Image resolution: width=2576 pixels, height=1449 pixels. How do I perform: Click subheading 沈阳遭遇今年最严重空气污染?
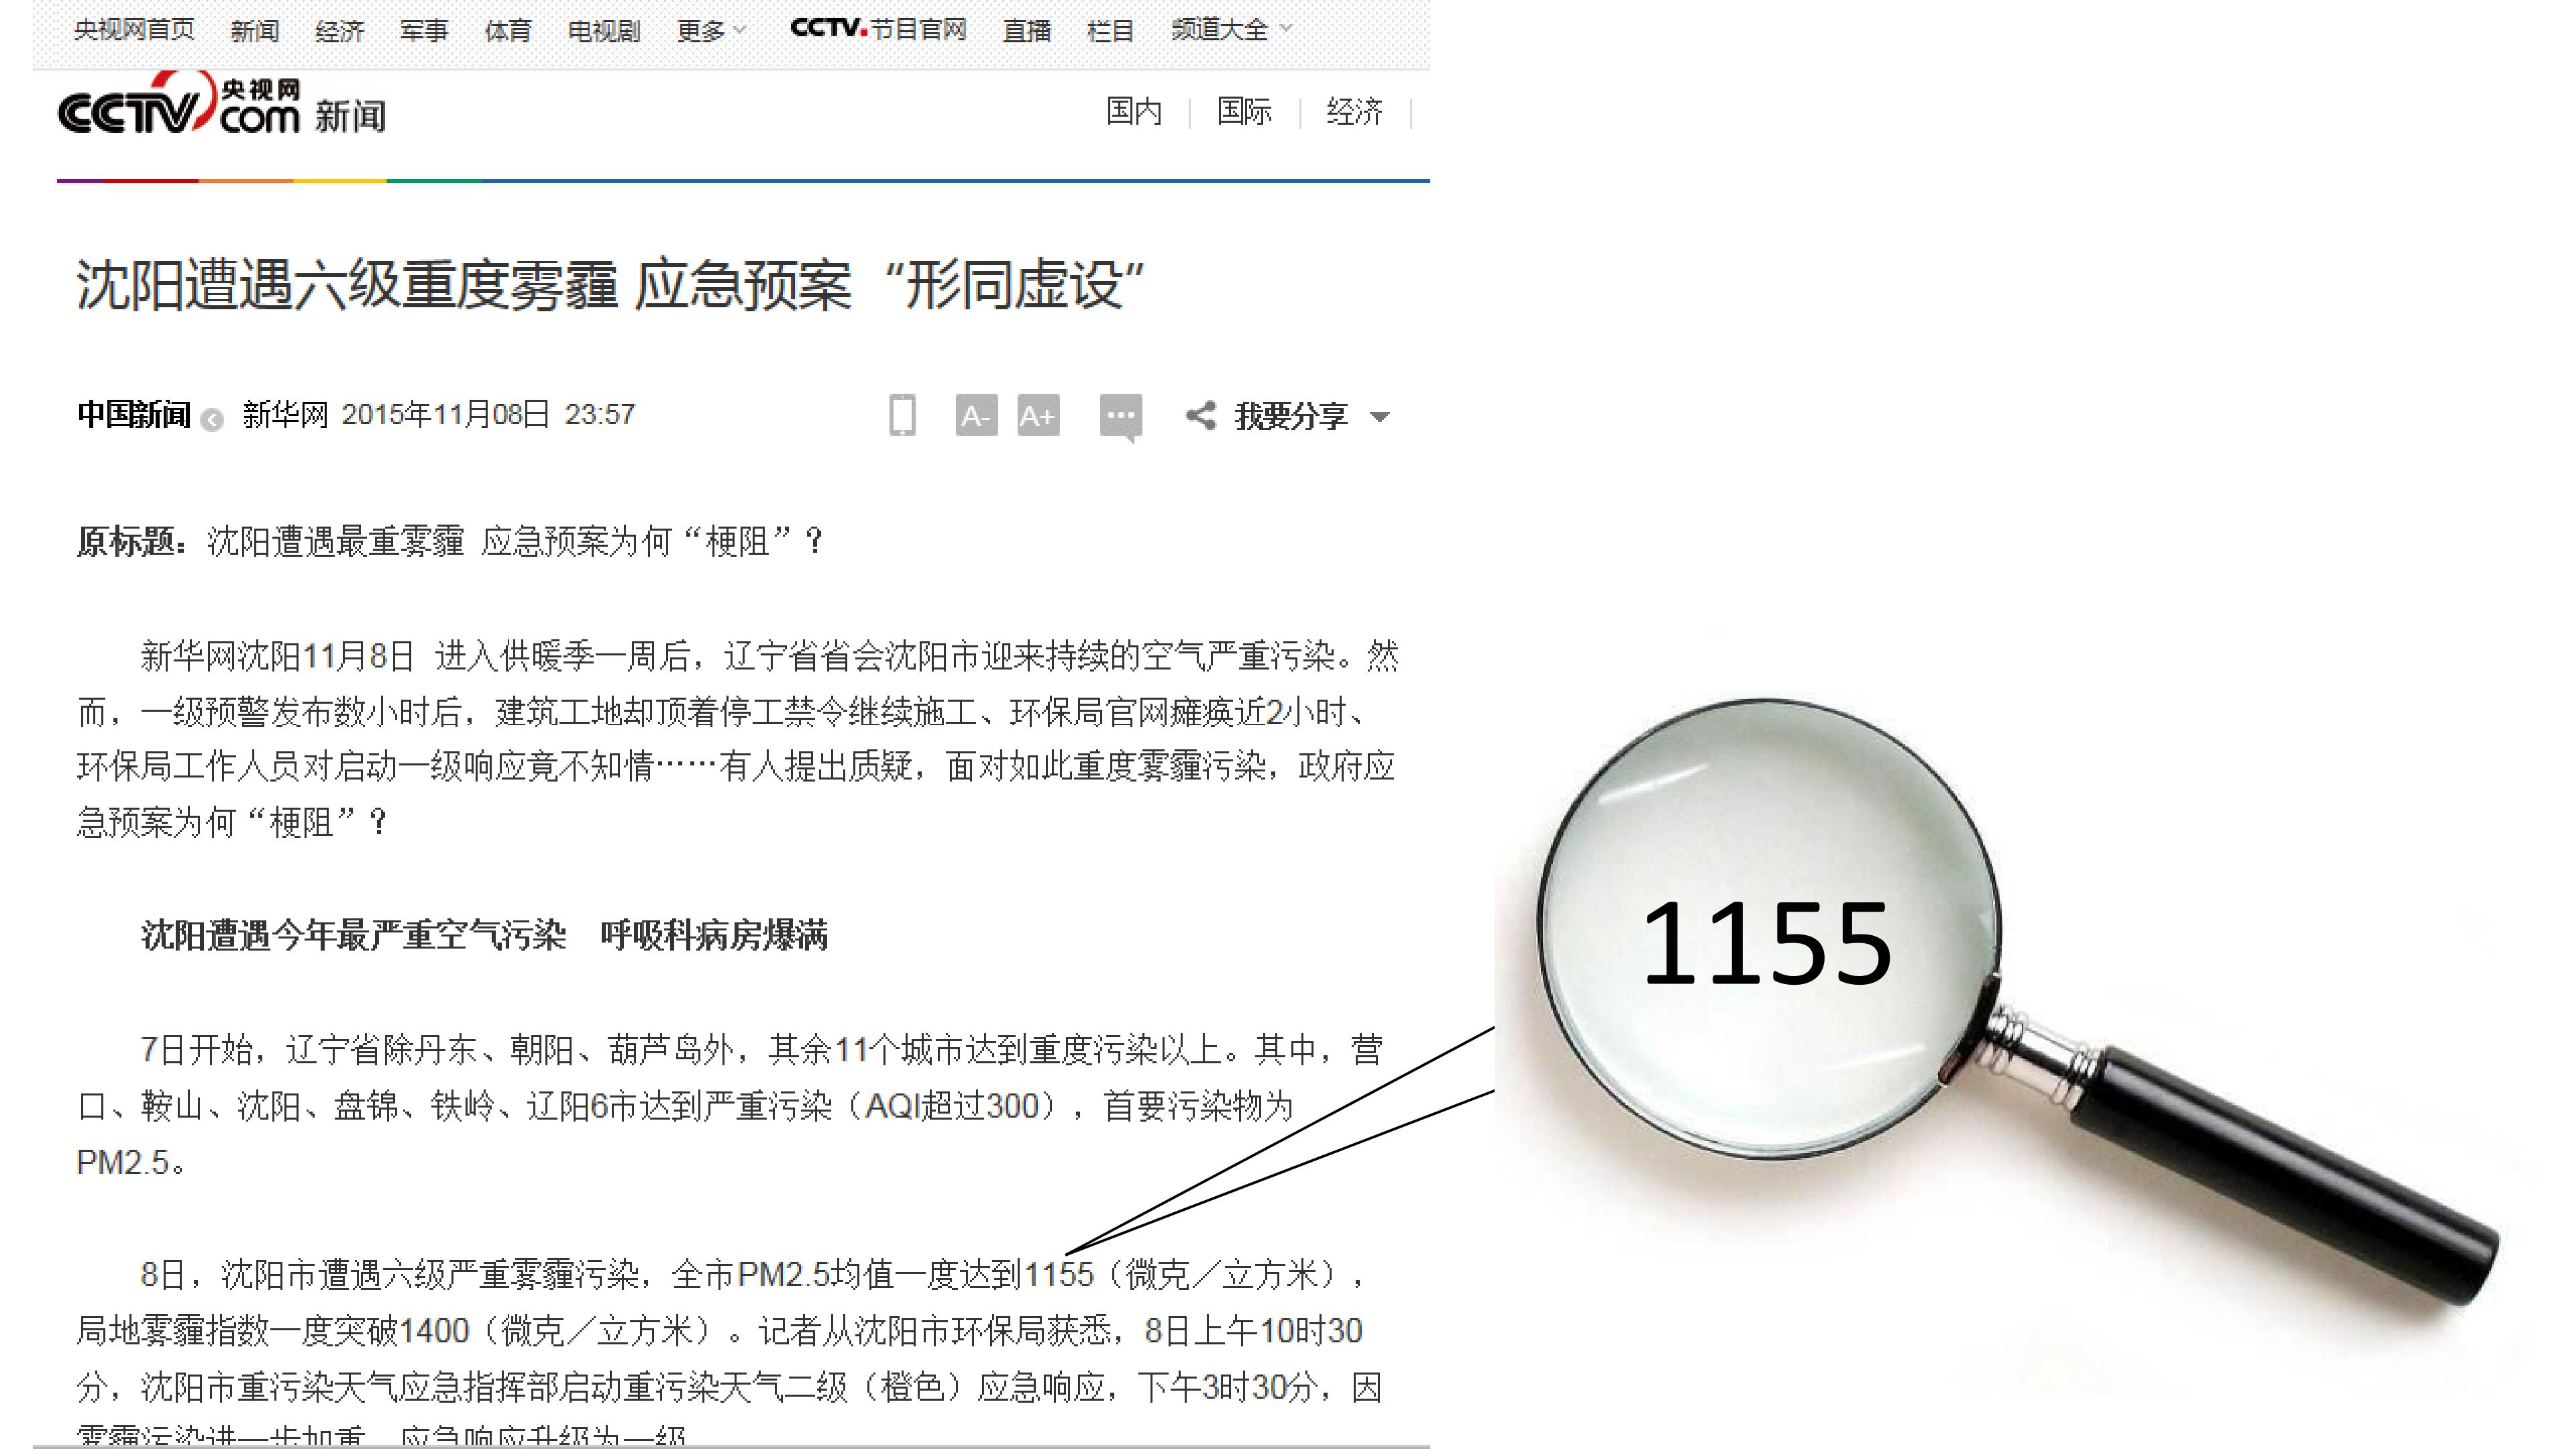pyautogui.click(x=353, y=935)
